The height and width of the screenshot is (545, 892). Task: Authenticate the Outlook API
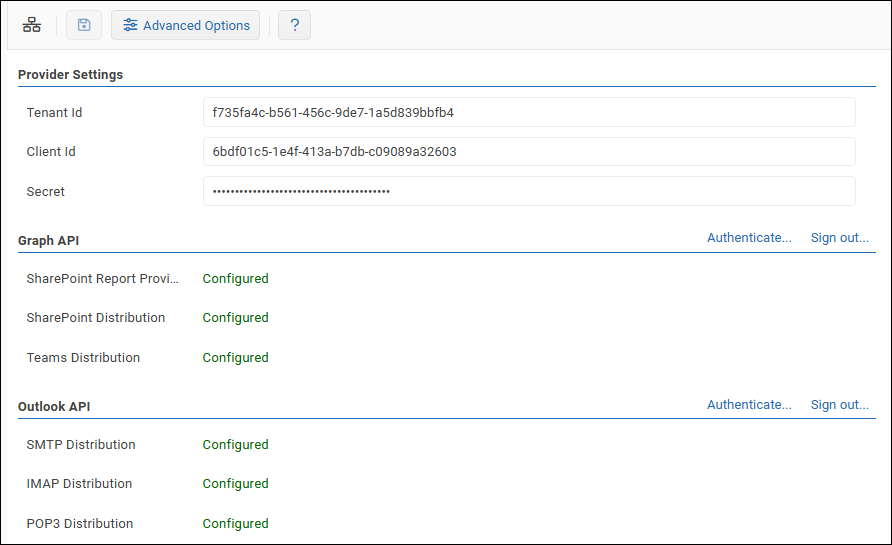coord(749,405)
